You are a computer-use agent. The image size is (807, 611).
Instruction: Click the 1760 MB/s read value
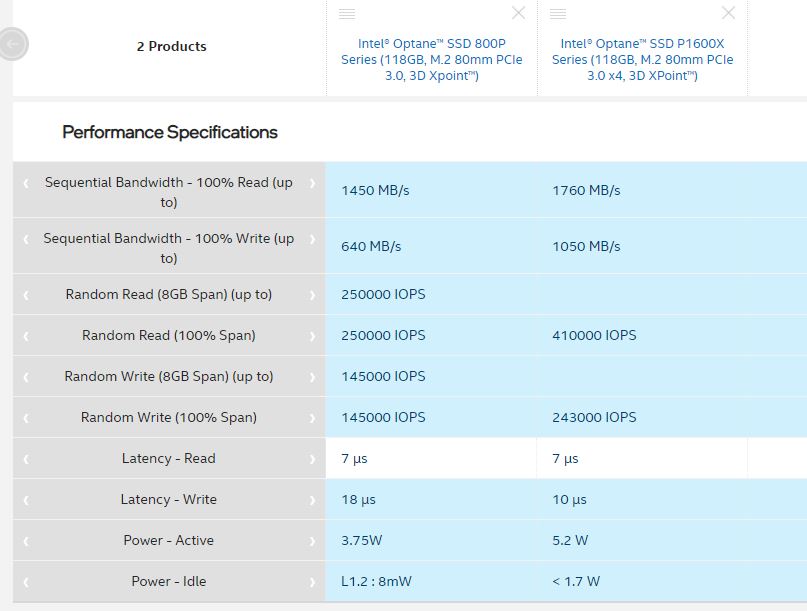coord(586,190)
